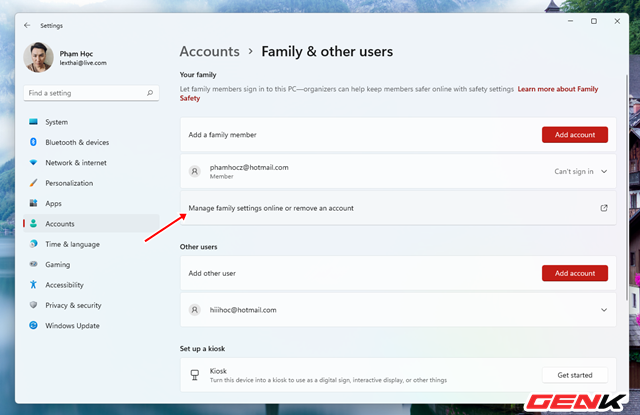
Task: Click the Family & other users title
Action: click(327, 51)
